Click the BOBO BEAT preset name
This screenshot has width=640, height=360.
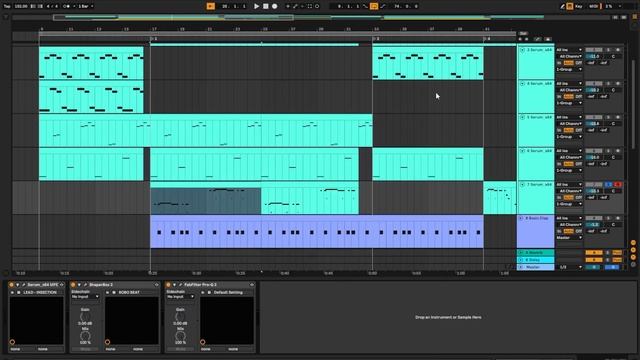[x=129, y=292]
